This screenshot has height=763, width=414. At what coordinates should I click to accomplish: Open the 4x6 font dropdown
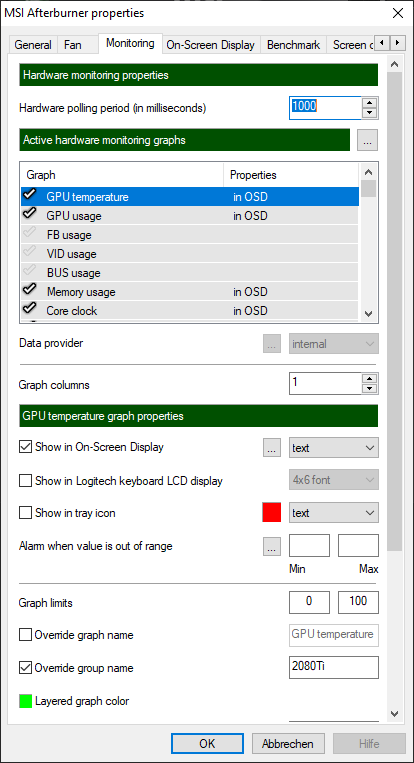pos(334,480)
